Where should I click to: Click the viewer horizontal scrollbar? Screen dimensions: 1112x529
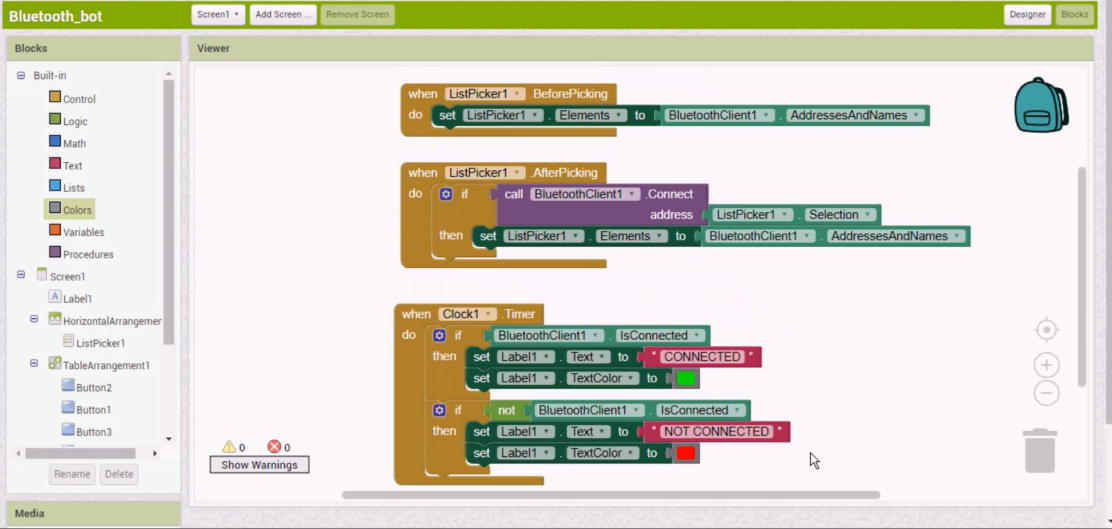[611, 495]
